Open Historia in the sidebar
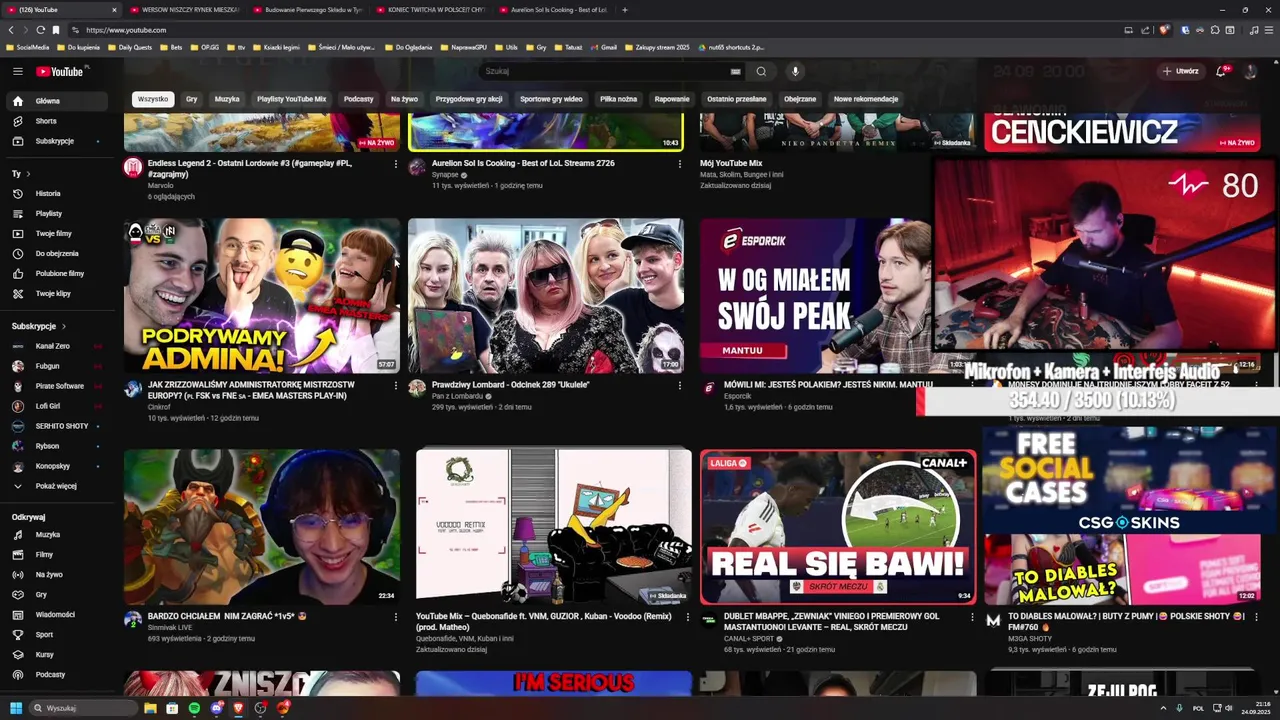 coord(56,193)
